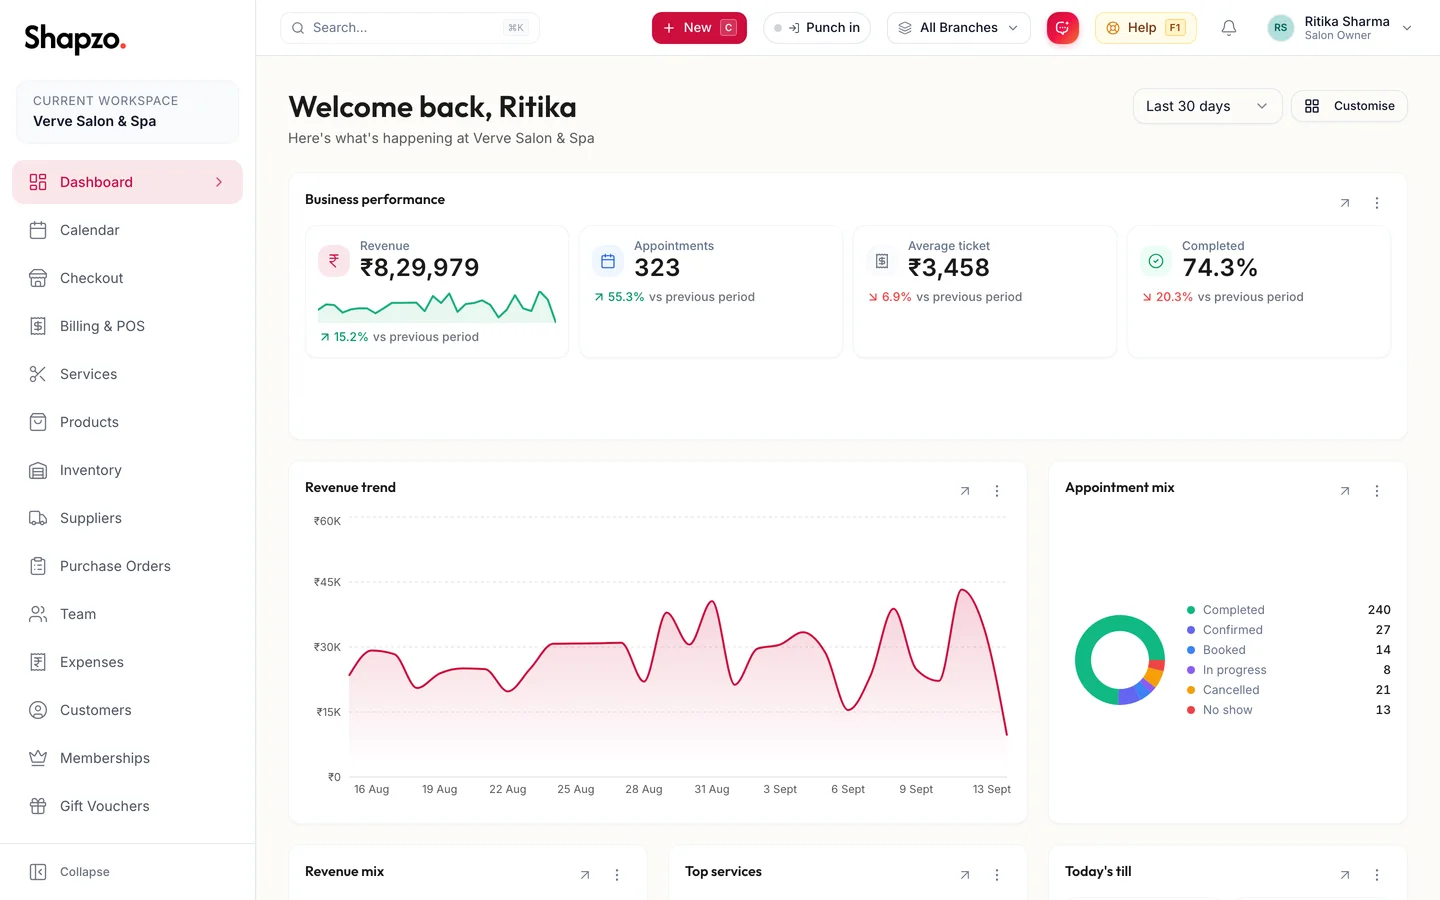
Task: Toggle the Punch in button
Action: pyautogui.click(x=817, y=28)
